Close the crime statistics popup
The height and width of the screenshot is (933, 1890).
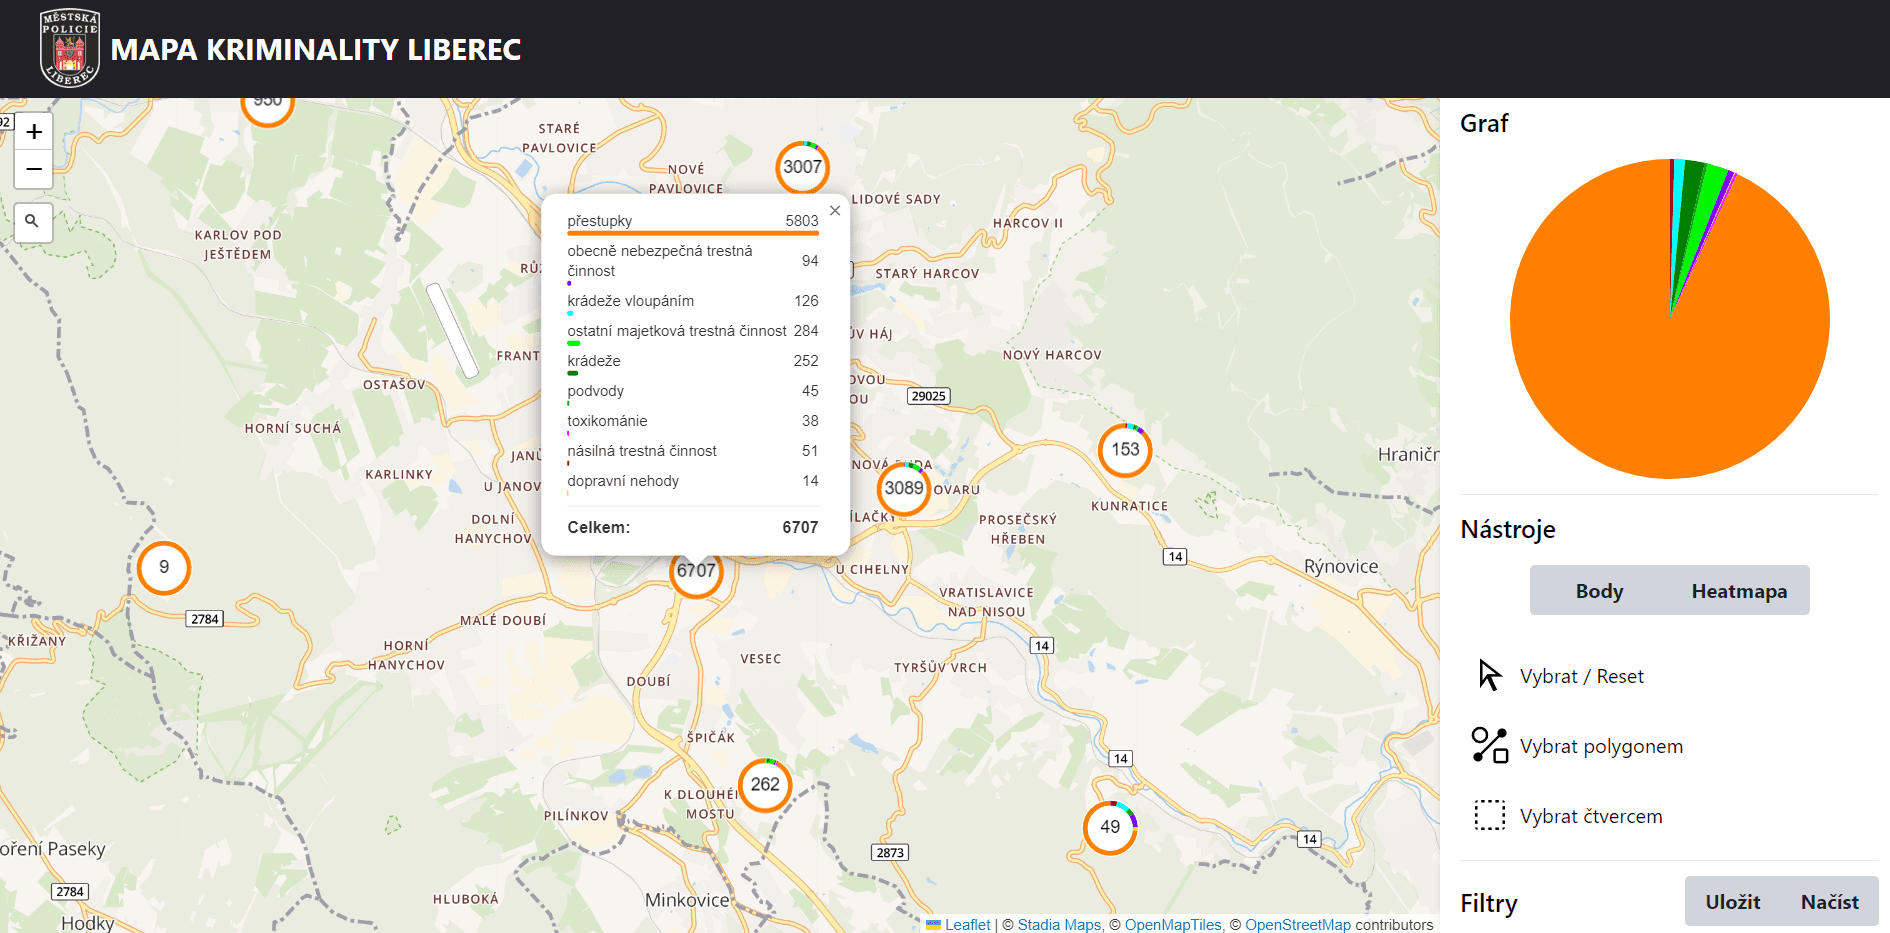[835, 210]
